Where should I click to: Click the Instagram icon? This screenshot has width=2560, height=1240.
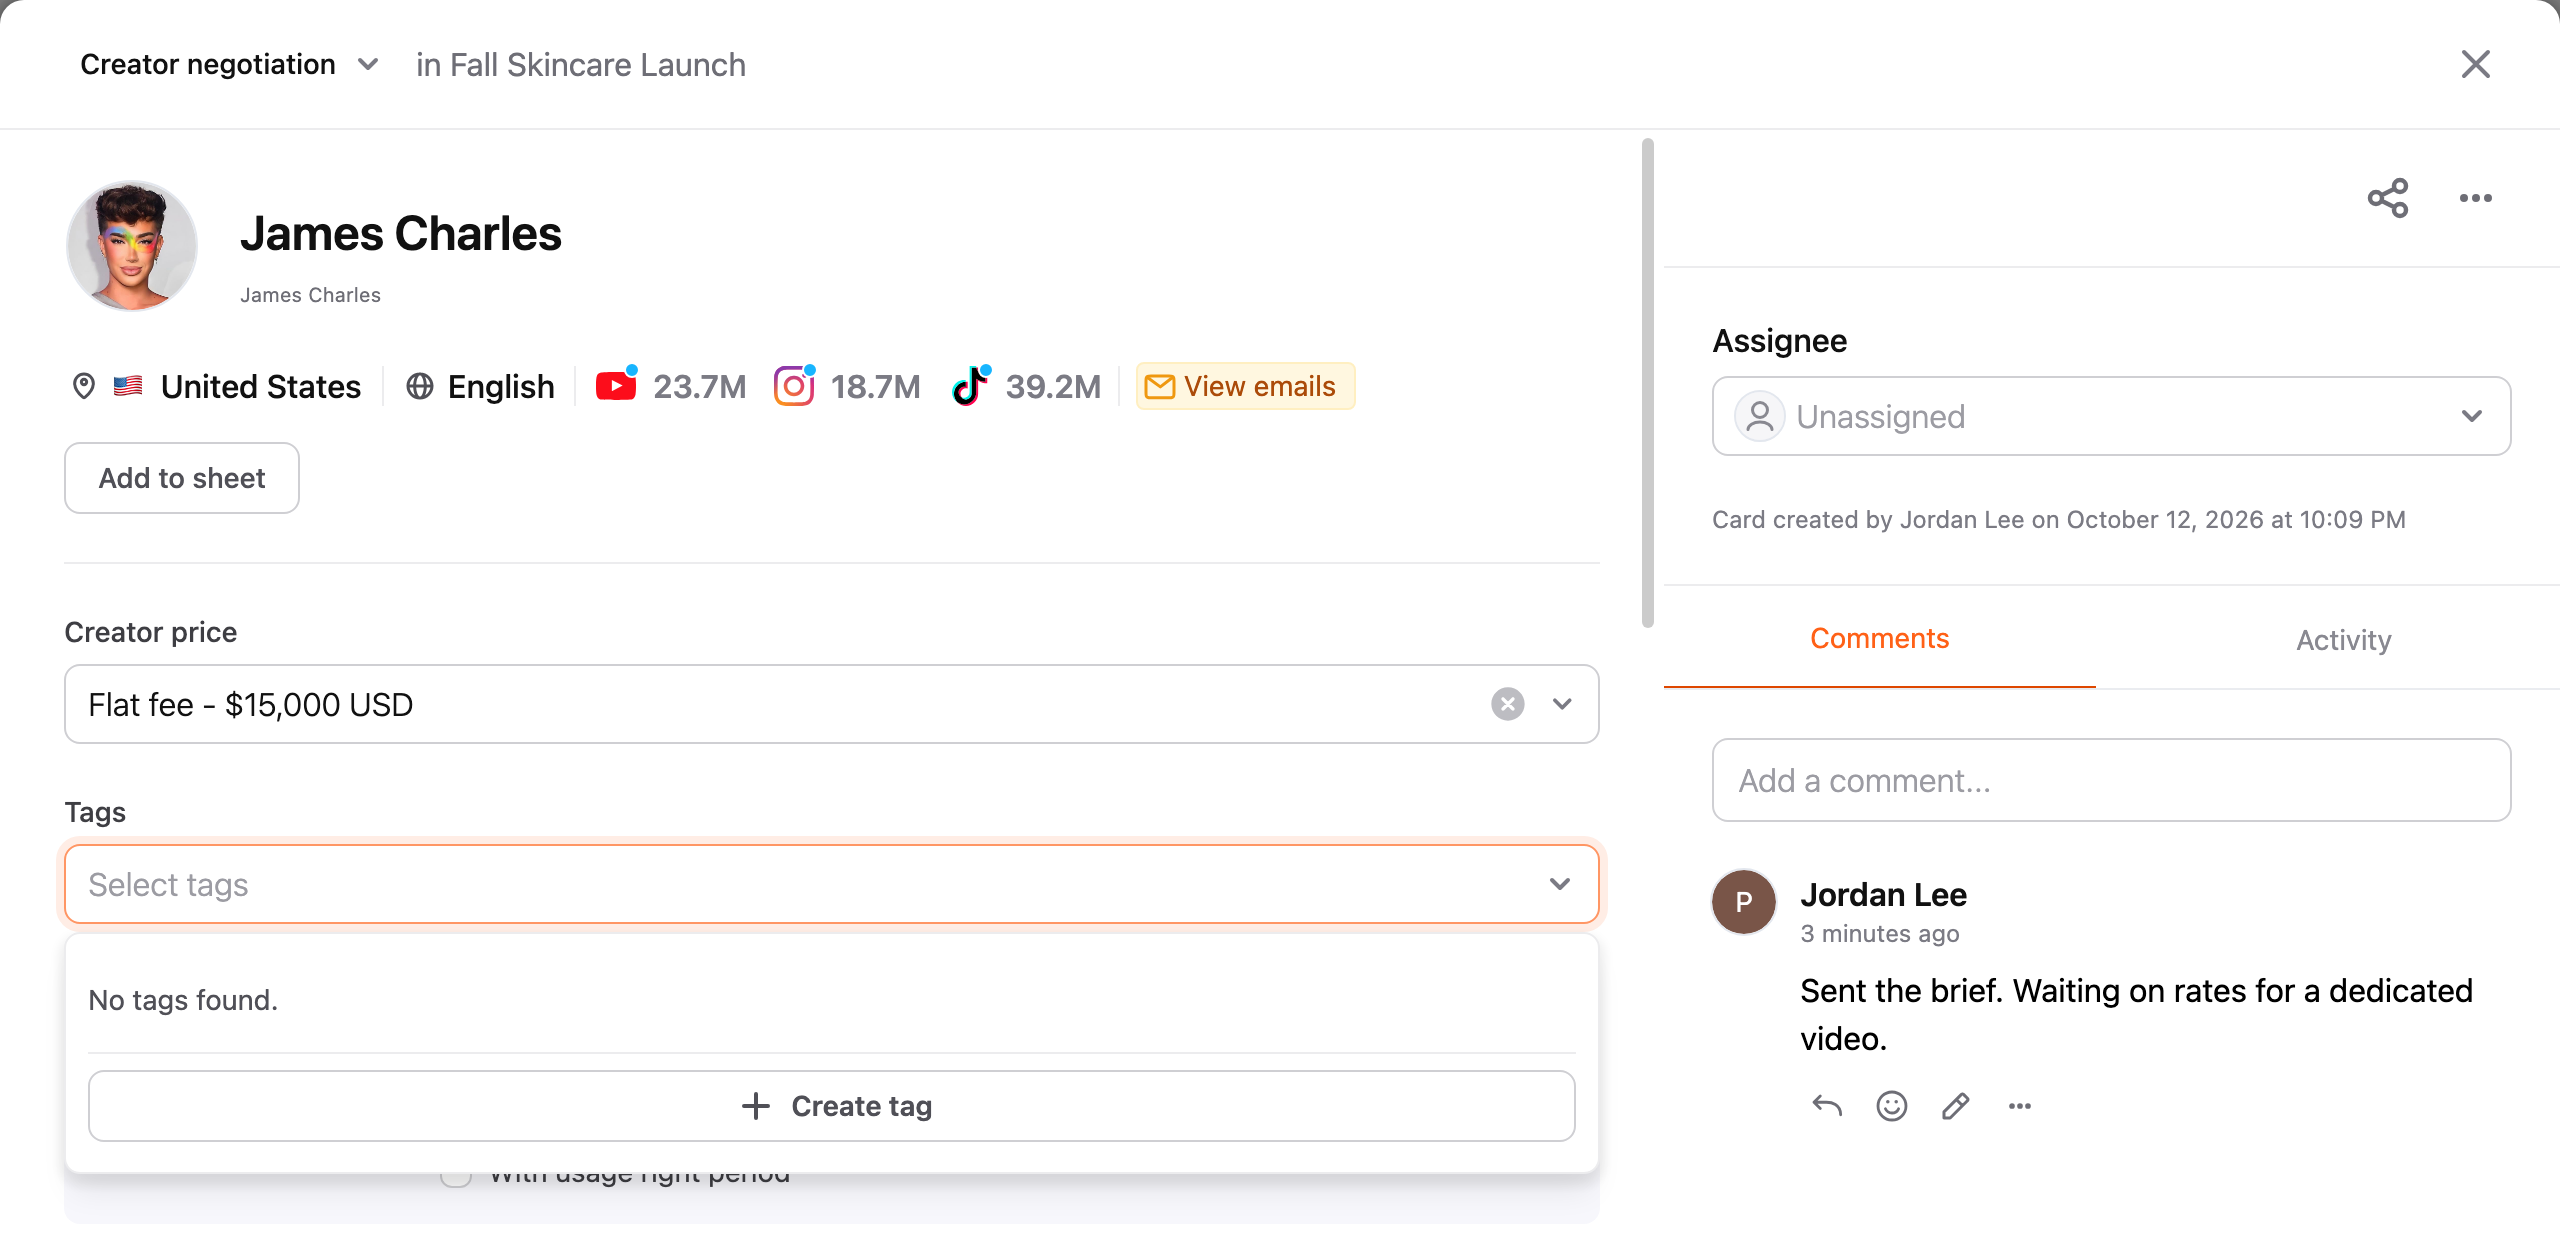pos(794,386)
